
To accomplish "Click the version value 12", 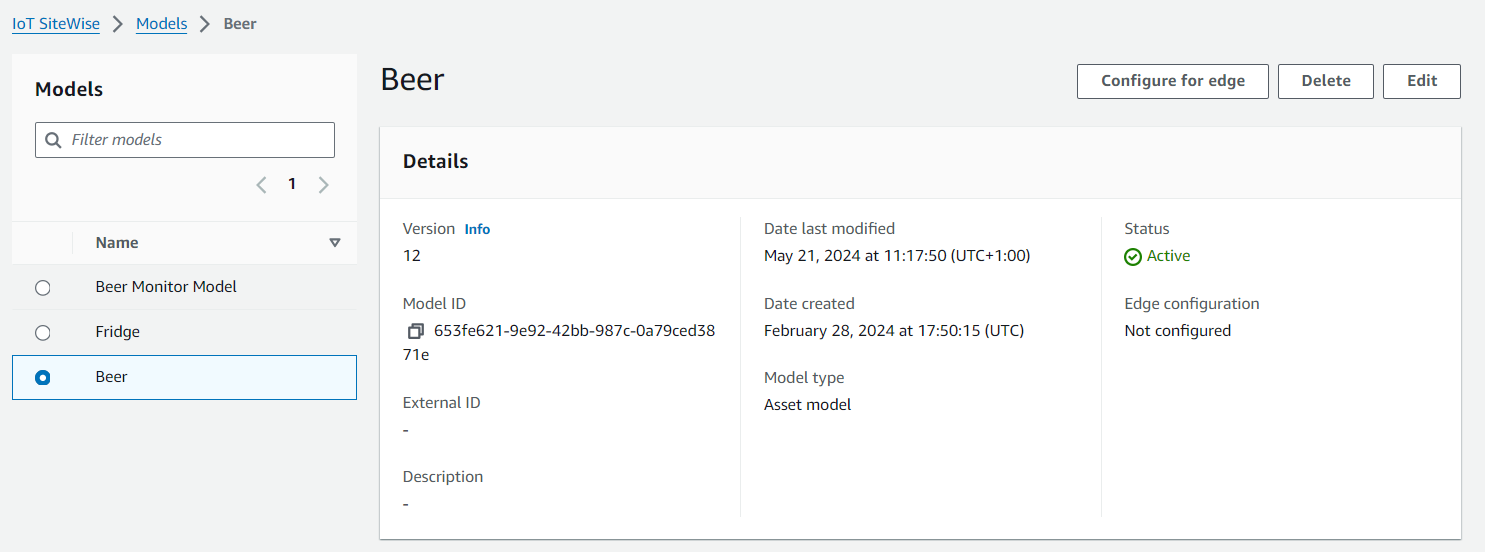I will tap(412, 256).
